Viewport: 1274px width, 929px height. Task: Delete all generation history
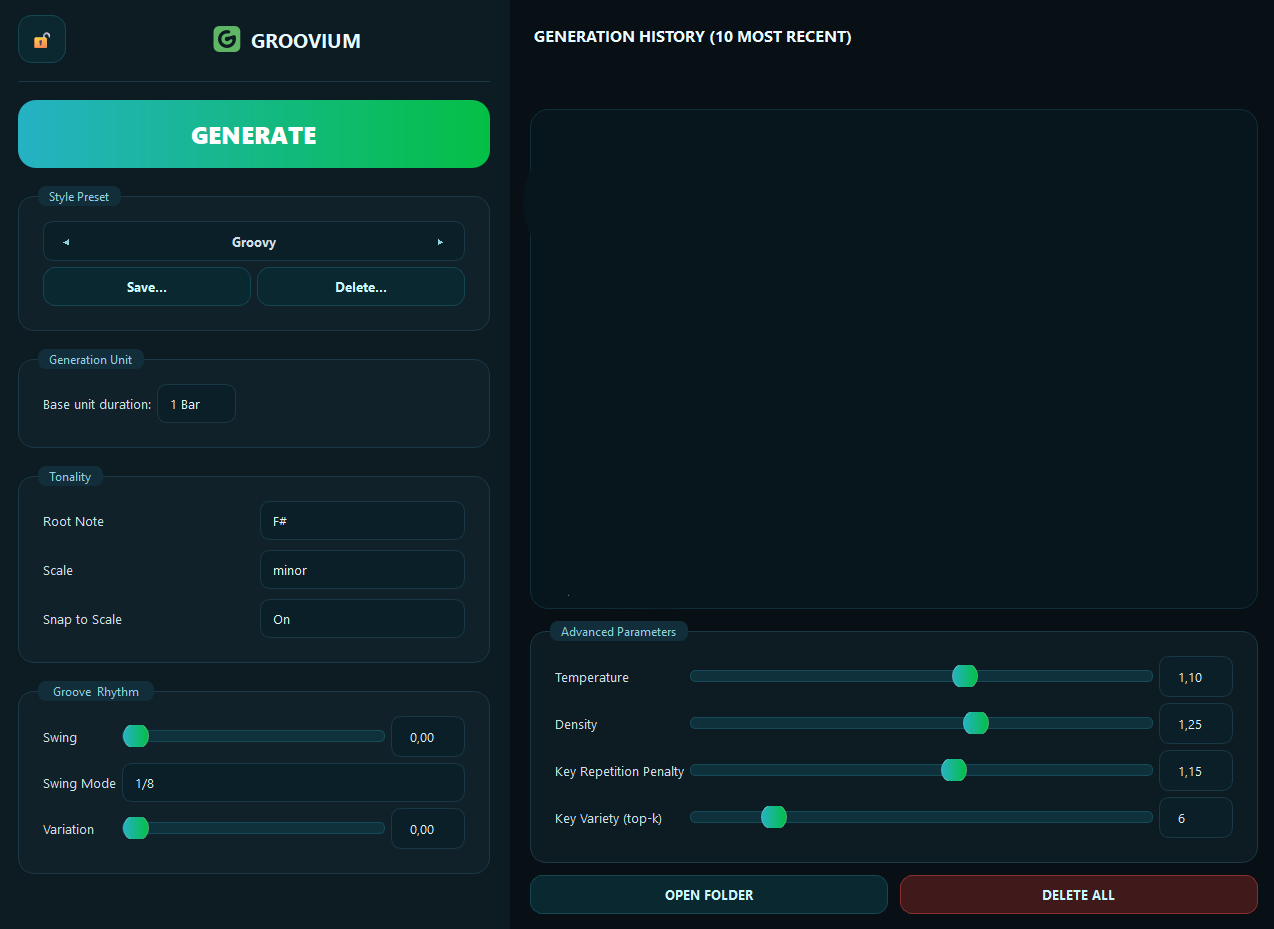point(1078,895)
